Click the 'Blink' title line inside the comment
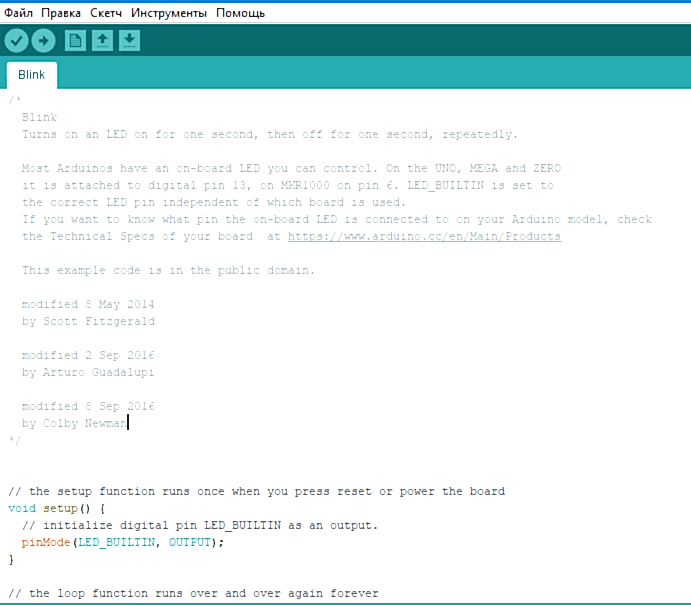Screen dimensions: 691x605 click(x=40, y=118)
